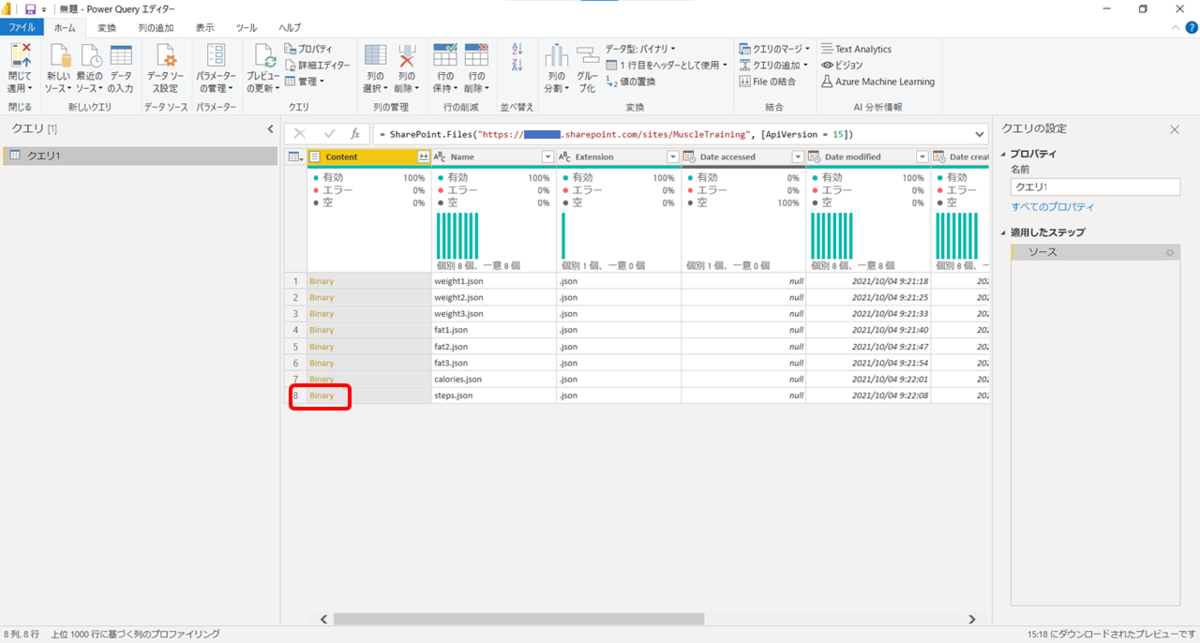Screen dimensions: 1200x643
Task: Click the combine files icon in Content header
Action: [423, 157]
